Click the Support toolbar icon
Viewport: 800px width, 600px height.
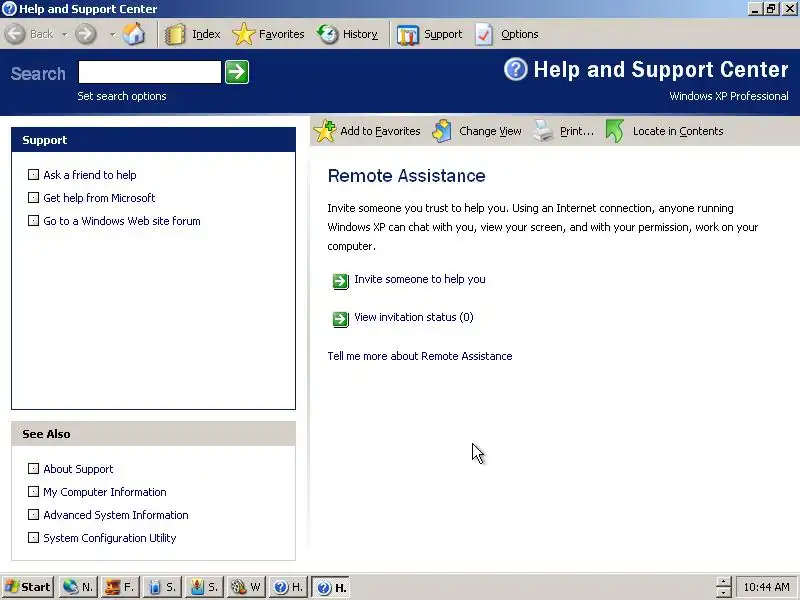[x=408, y=35]
